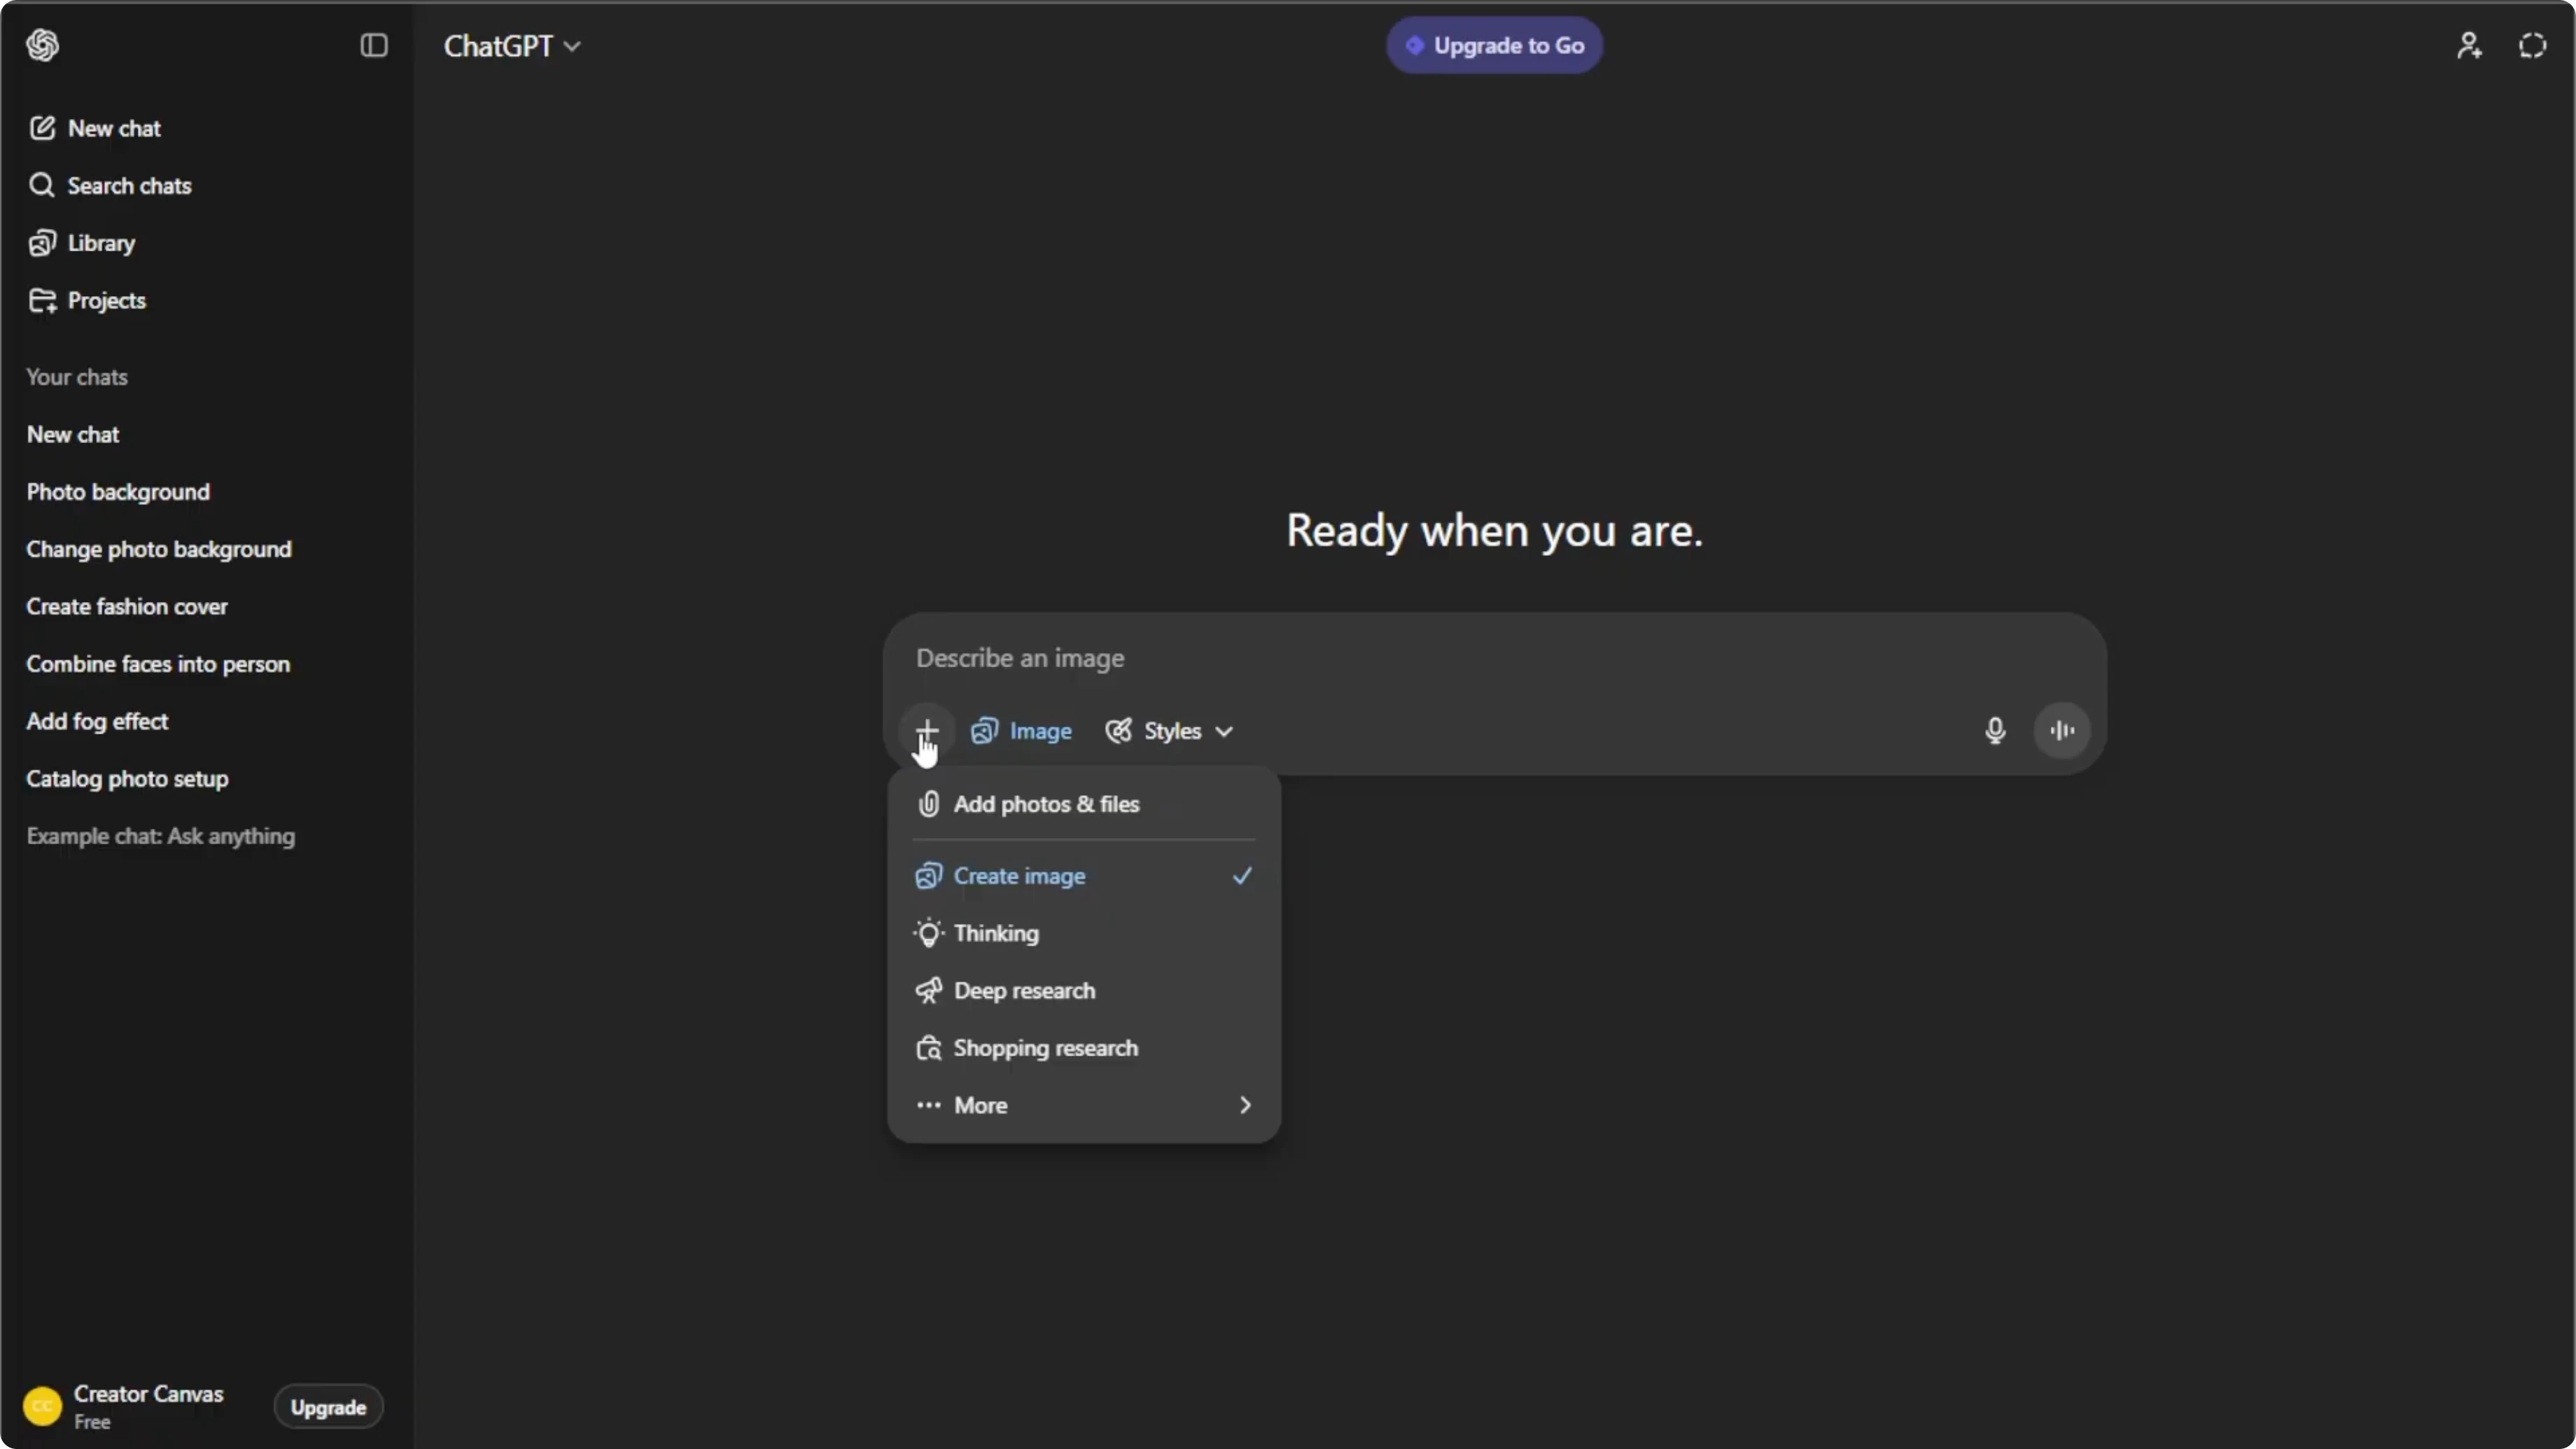
Task: Uncheck the Create image option
Action: (1084, 876)
